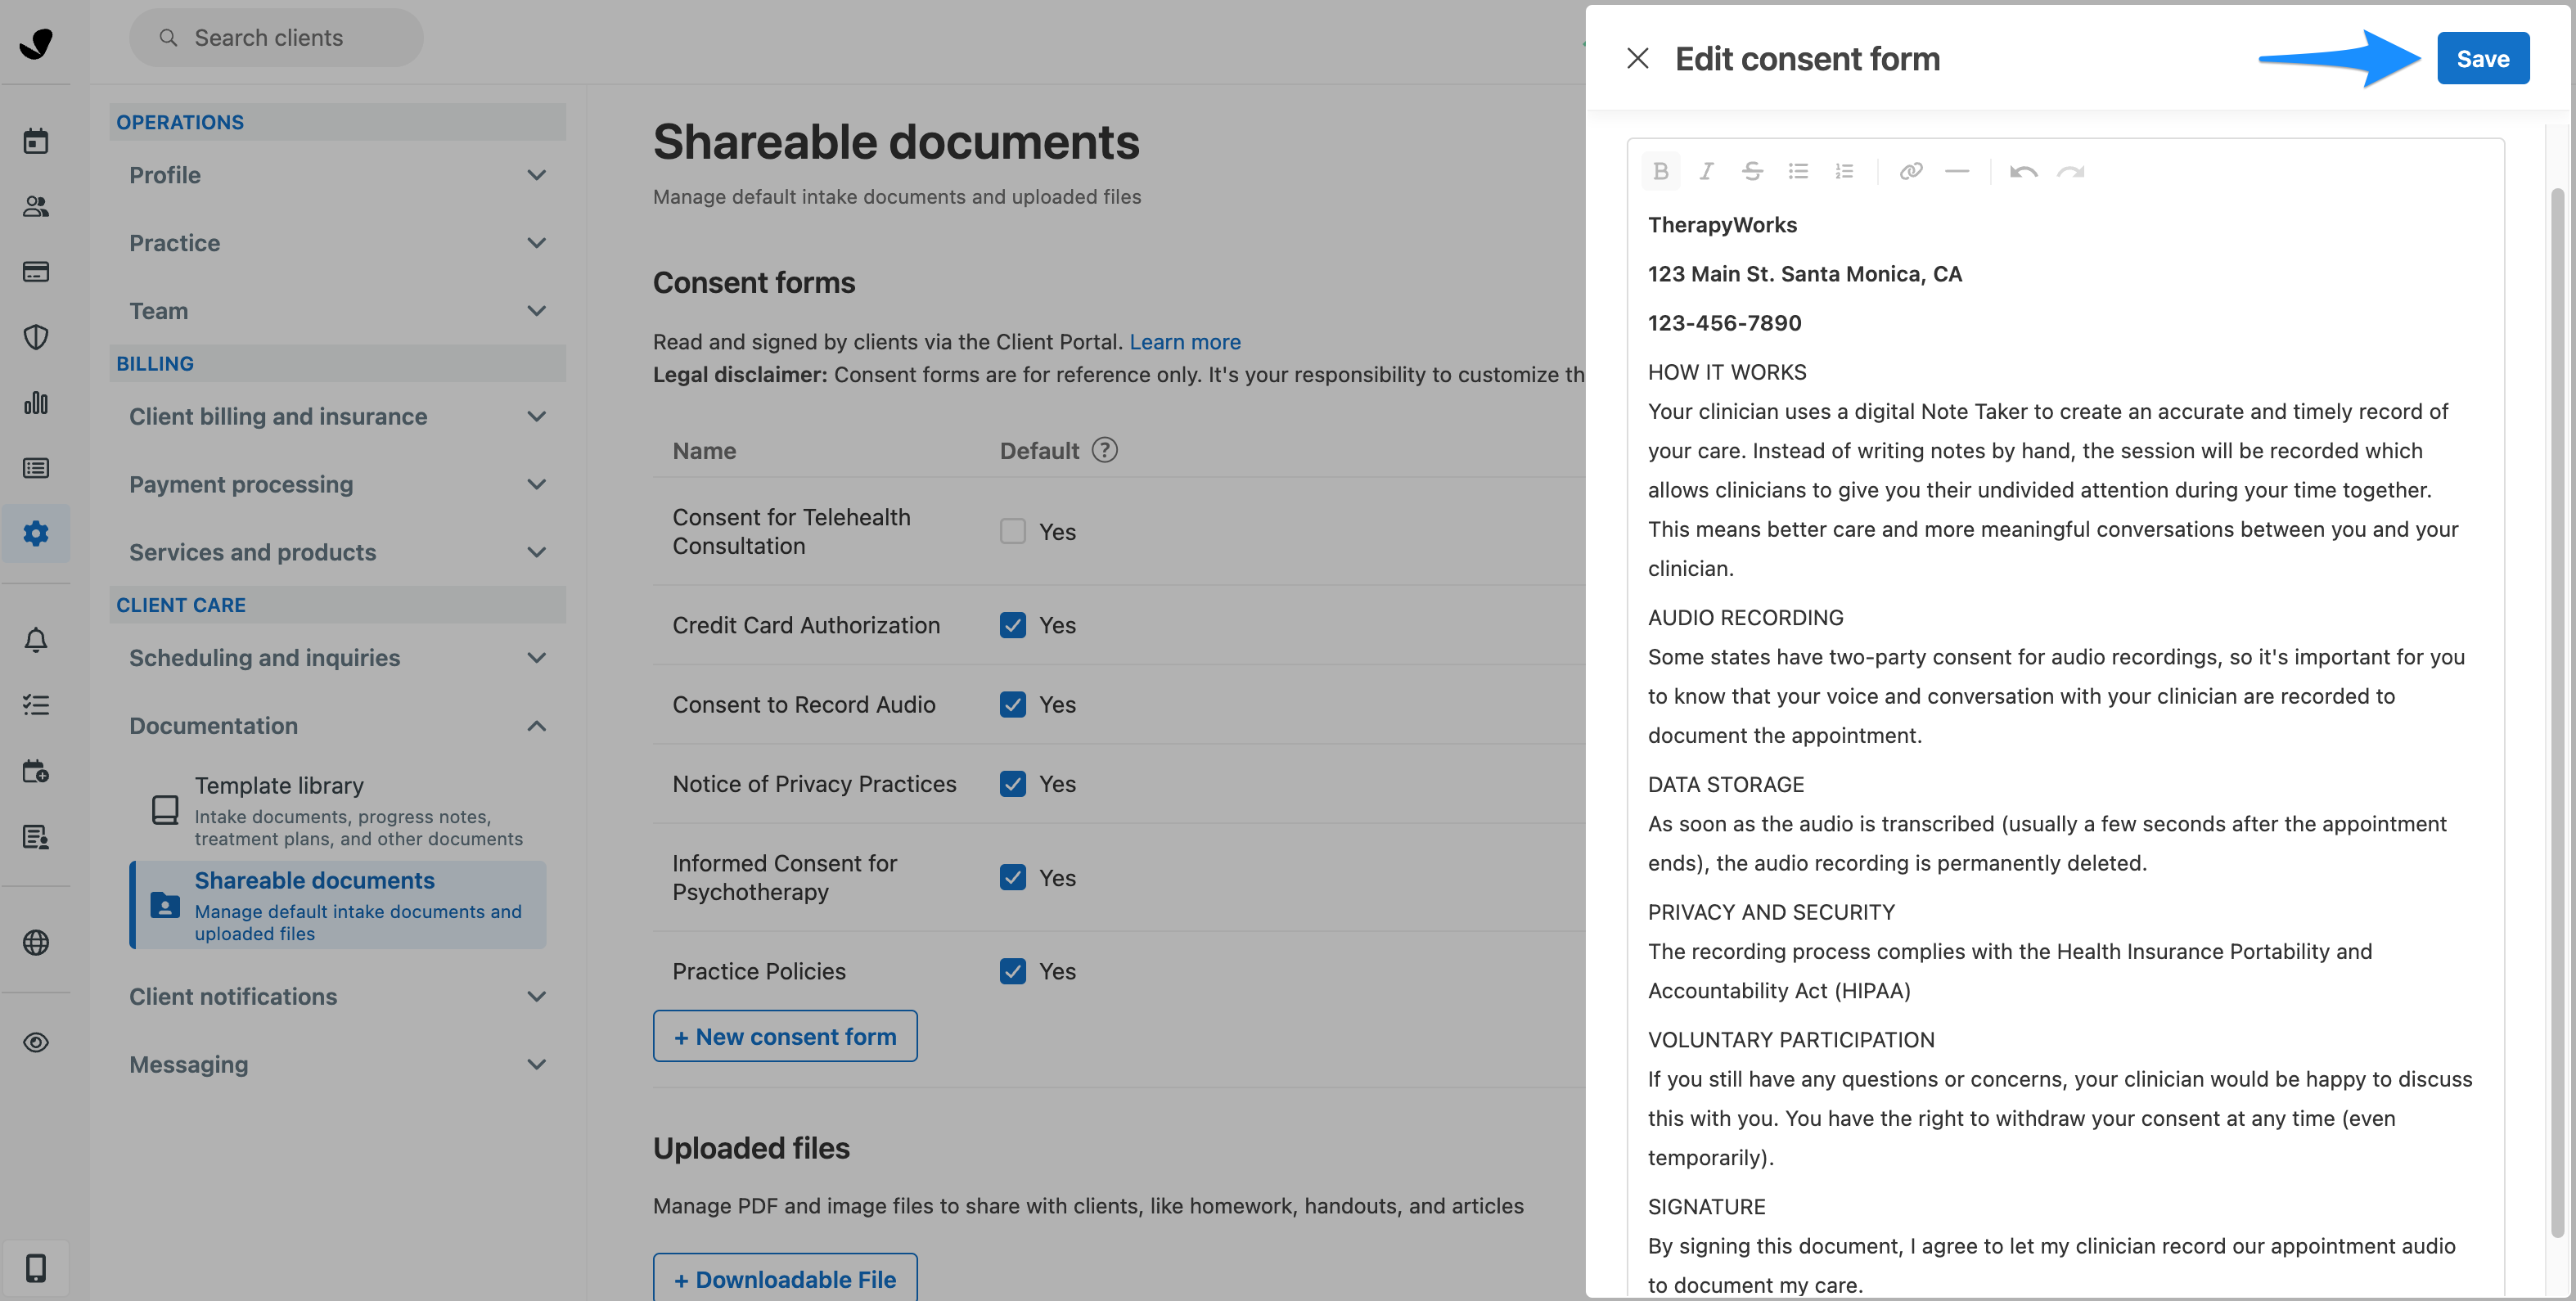Open analytics bar chart sidebar icon
The height and width of the screenshot is (1301, 2576).
pos(36,403)
